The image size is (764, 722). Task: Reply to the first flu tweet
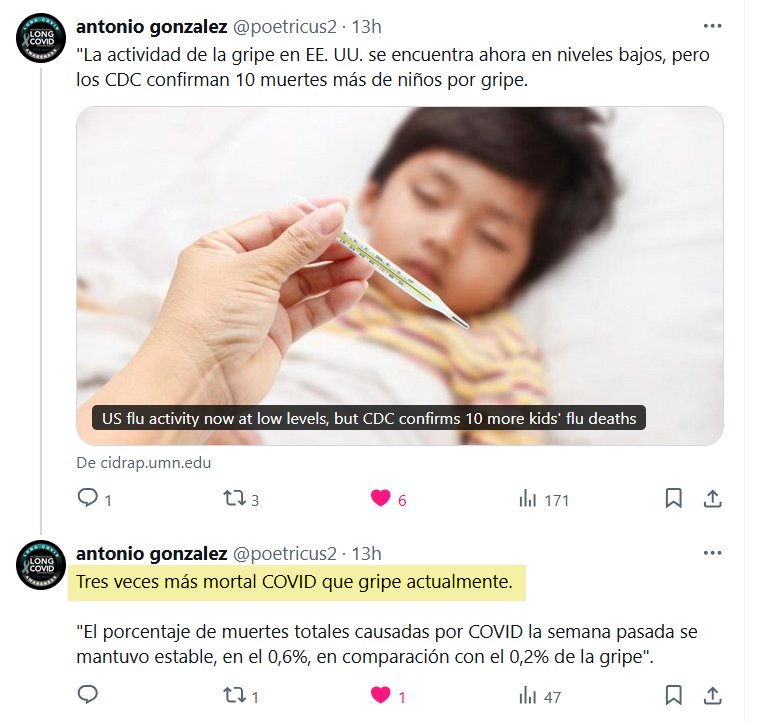point(95,499)
